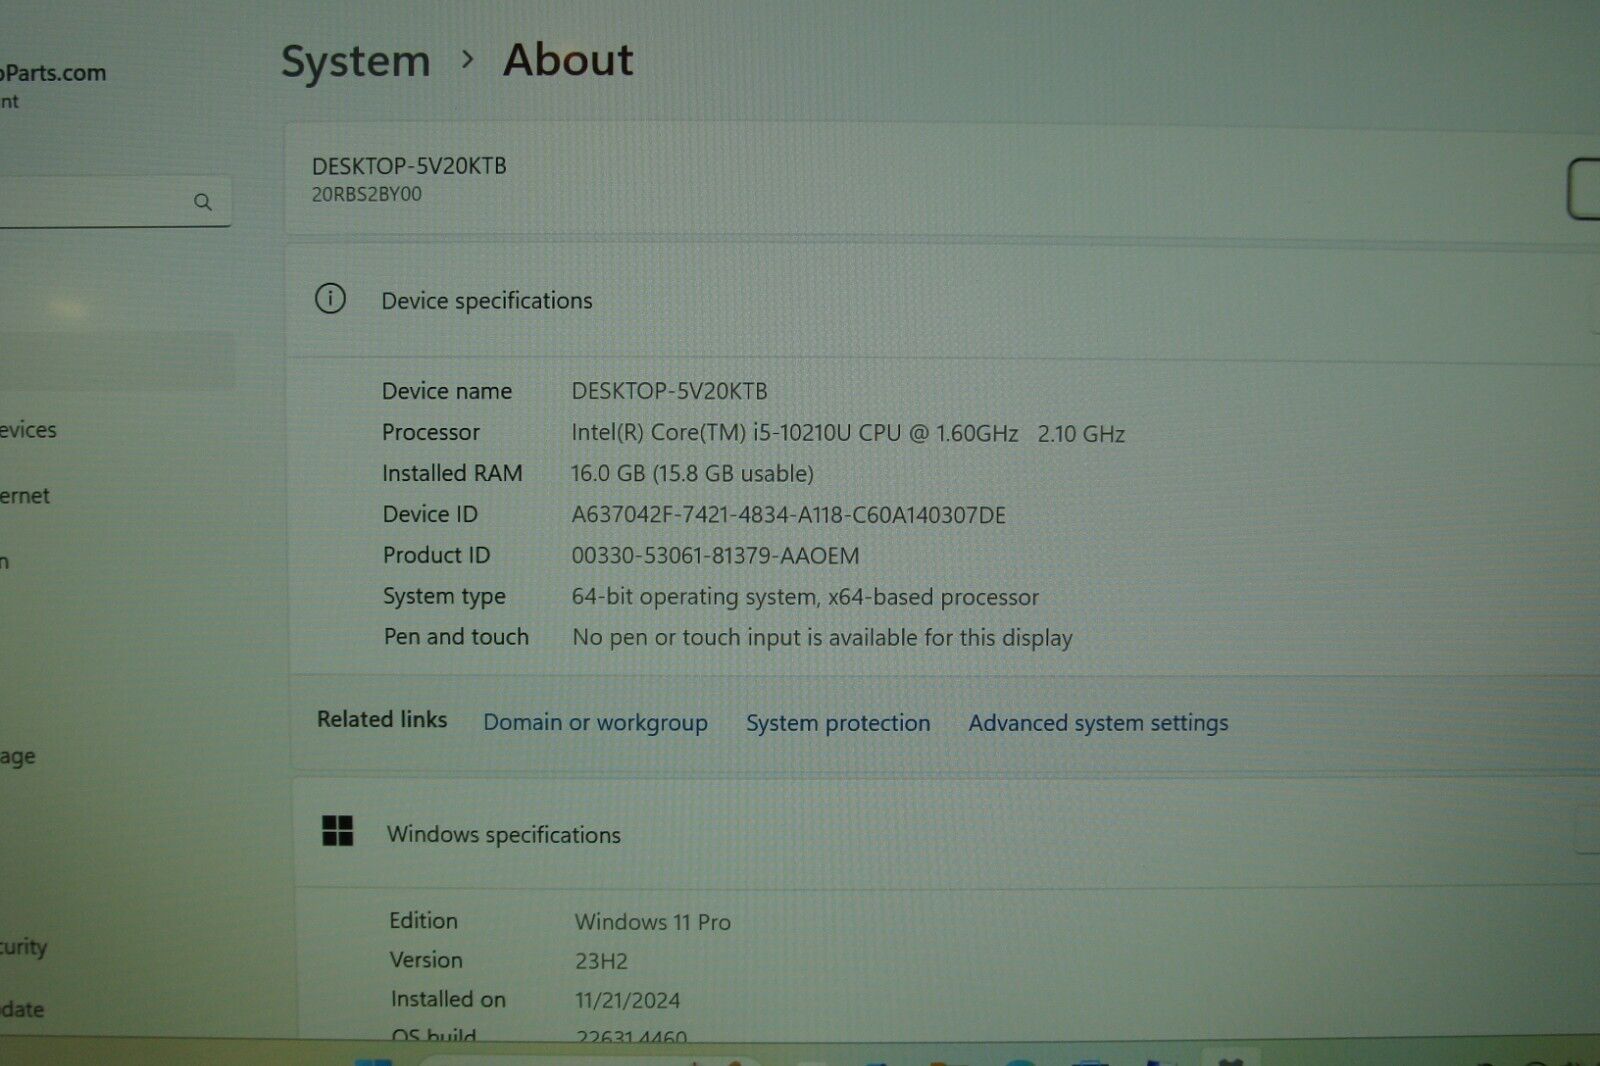Click the search magnifier icon in Settings sidebar
The width and height of the screenshot is (1600, 1066).
point(203,202)
